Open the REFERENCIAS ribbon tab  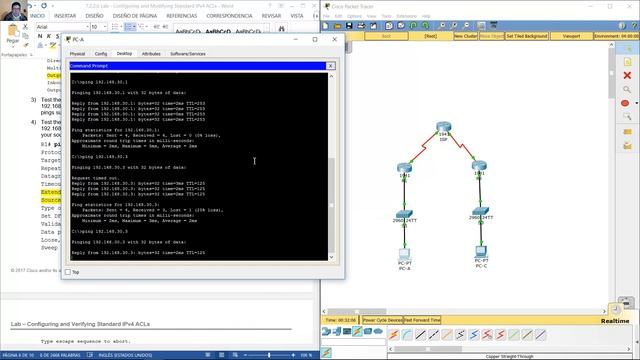click(182, 16)
